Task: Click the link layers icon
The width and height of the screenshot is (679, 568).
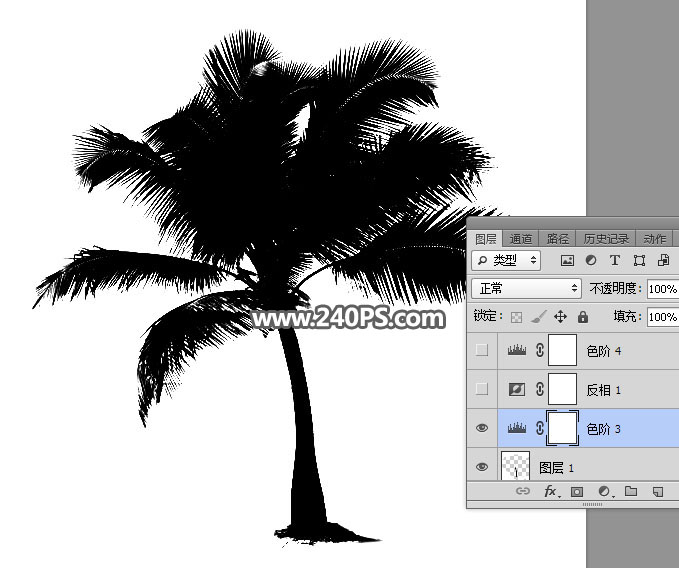Action: pyautogui.click(x=523, y=491)
